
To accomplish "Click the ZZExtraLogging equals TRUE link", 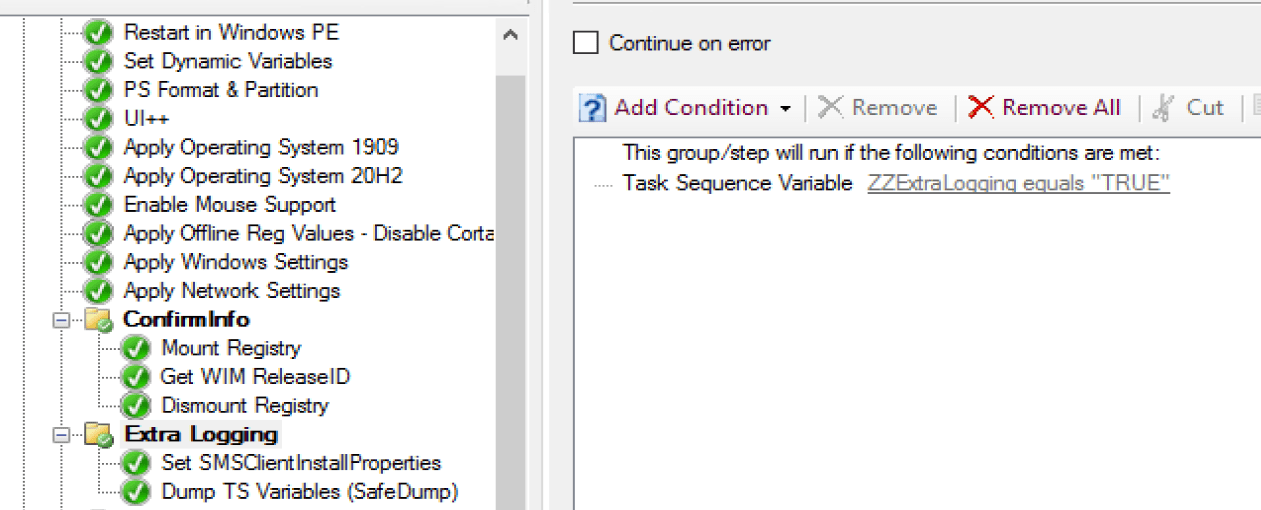I will pyautogui.click(x=1018, y=183).
